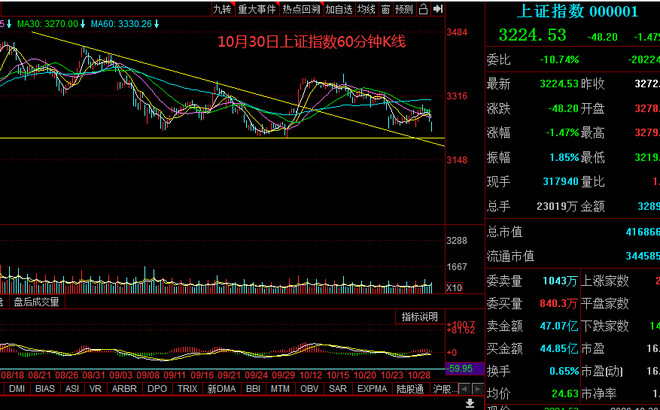Select the MTM indicator tab

(x=280, y=389)
